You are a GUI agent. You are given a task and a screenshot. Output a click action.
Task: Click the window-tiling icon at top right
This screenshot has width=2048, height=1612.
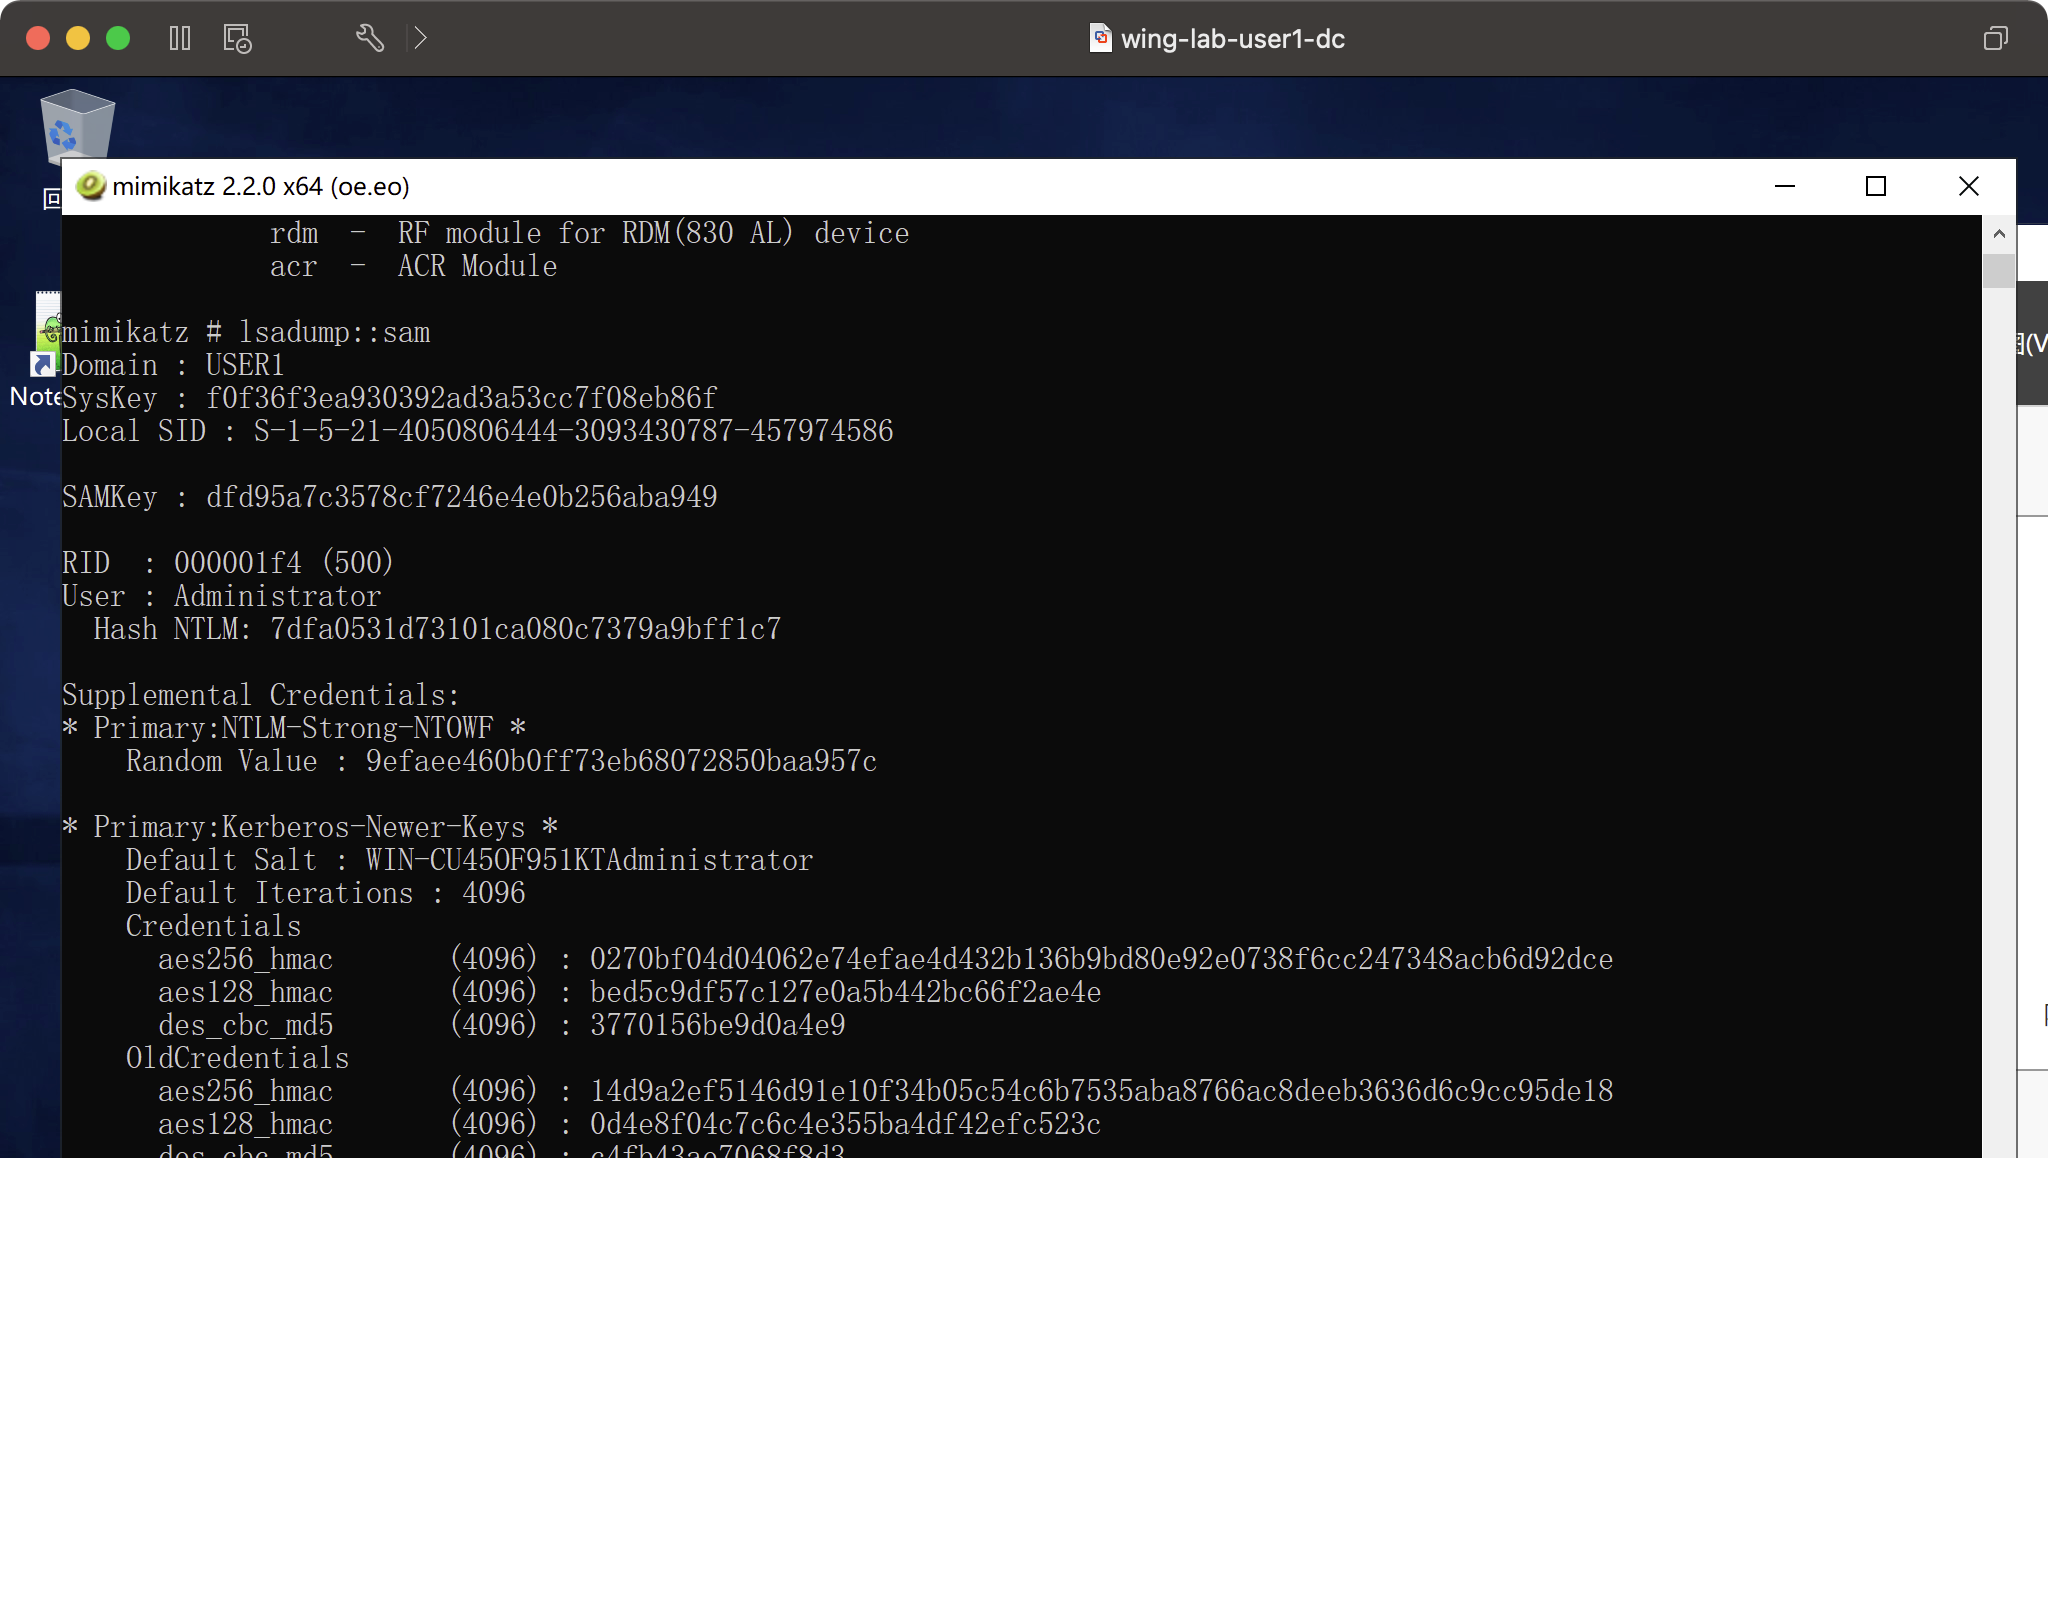coord(1995,38)
